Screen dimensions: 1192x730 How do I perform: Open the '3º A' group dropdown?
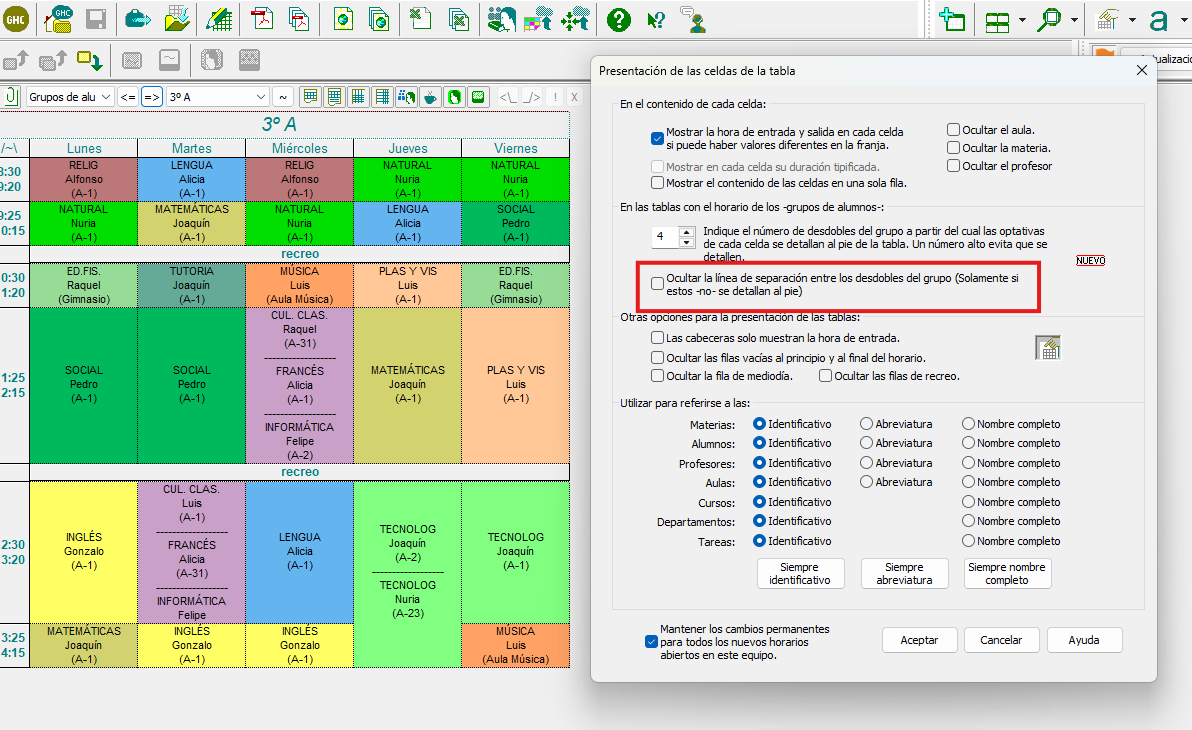click(x=218, y=97)
